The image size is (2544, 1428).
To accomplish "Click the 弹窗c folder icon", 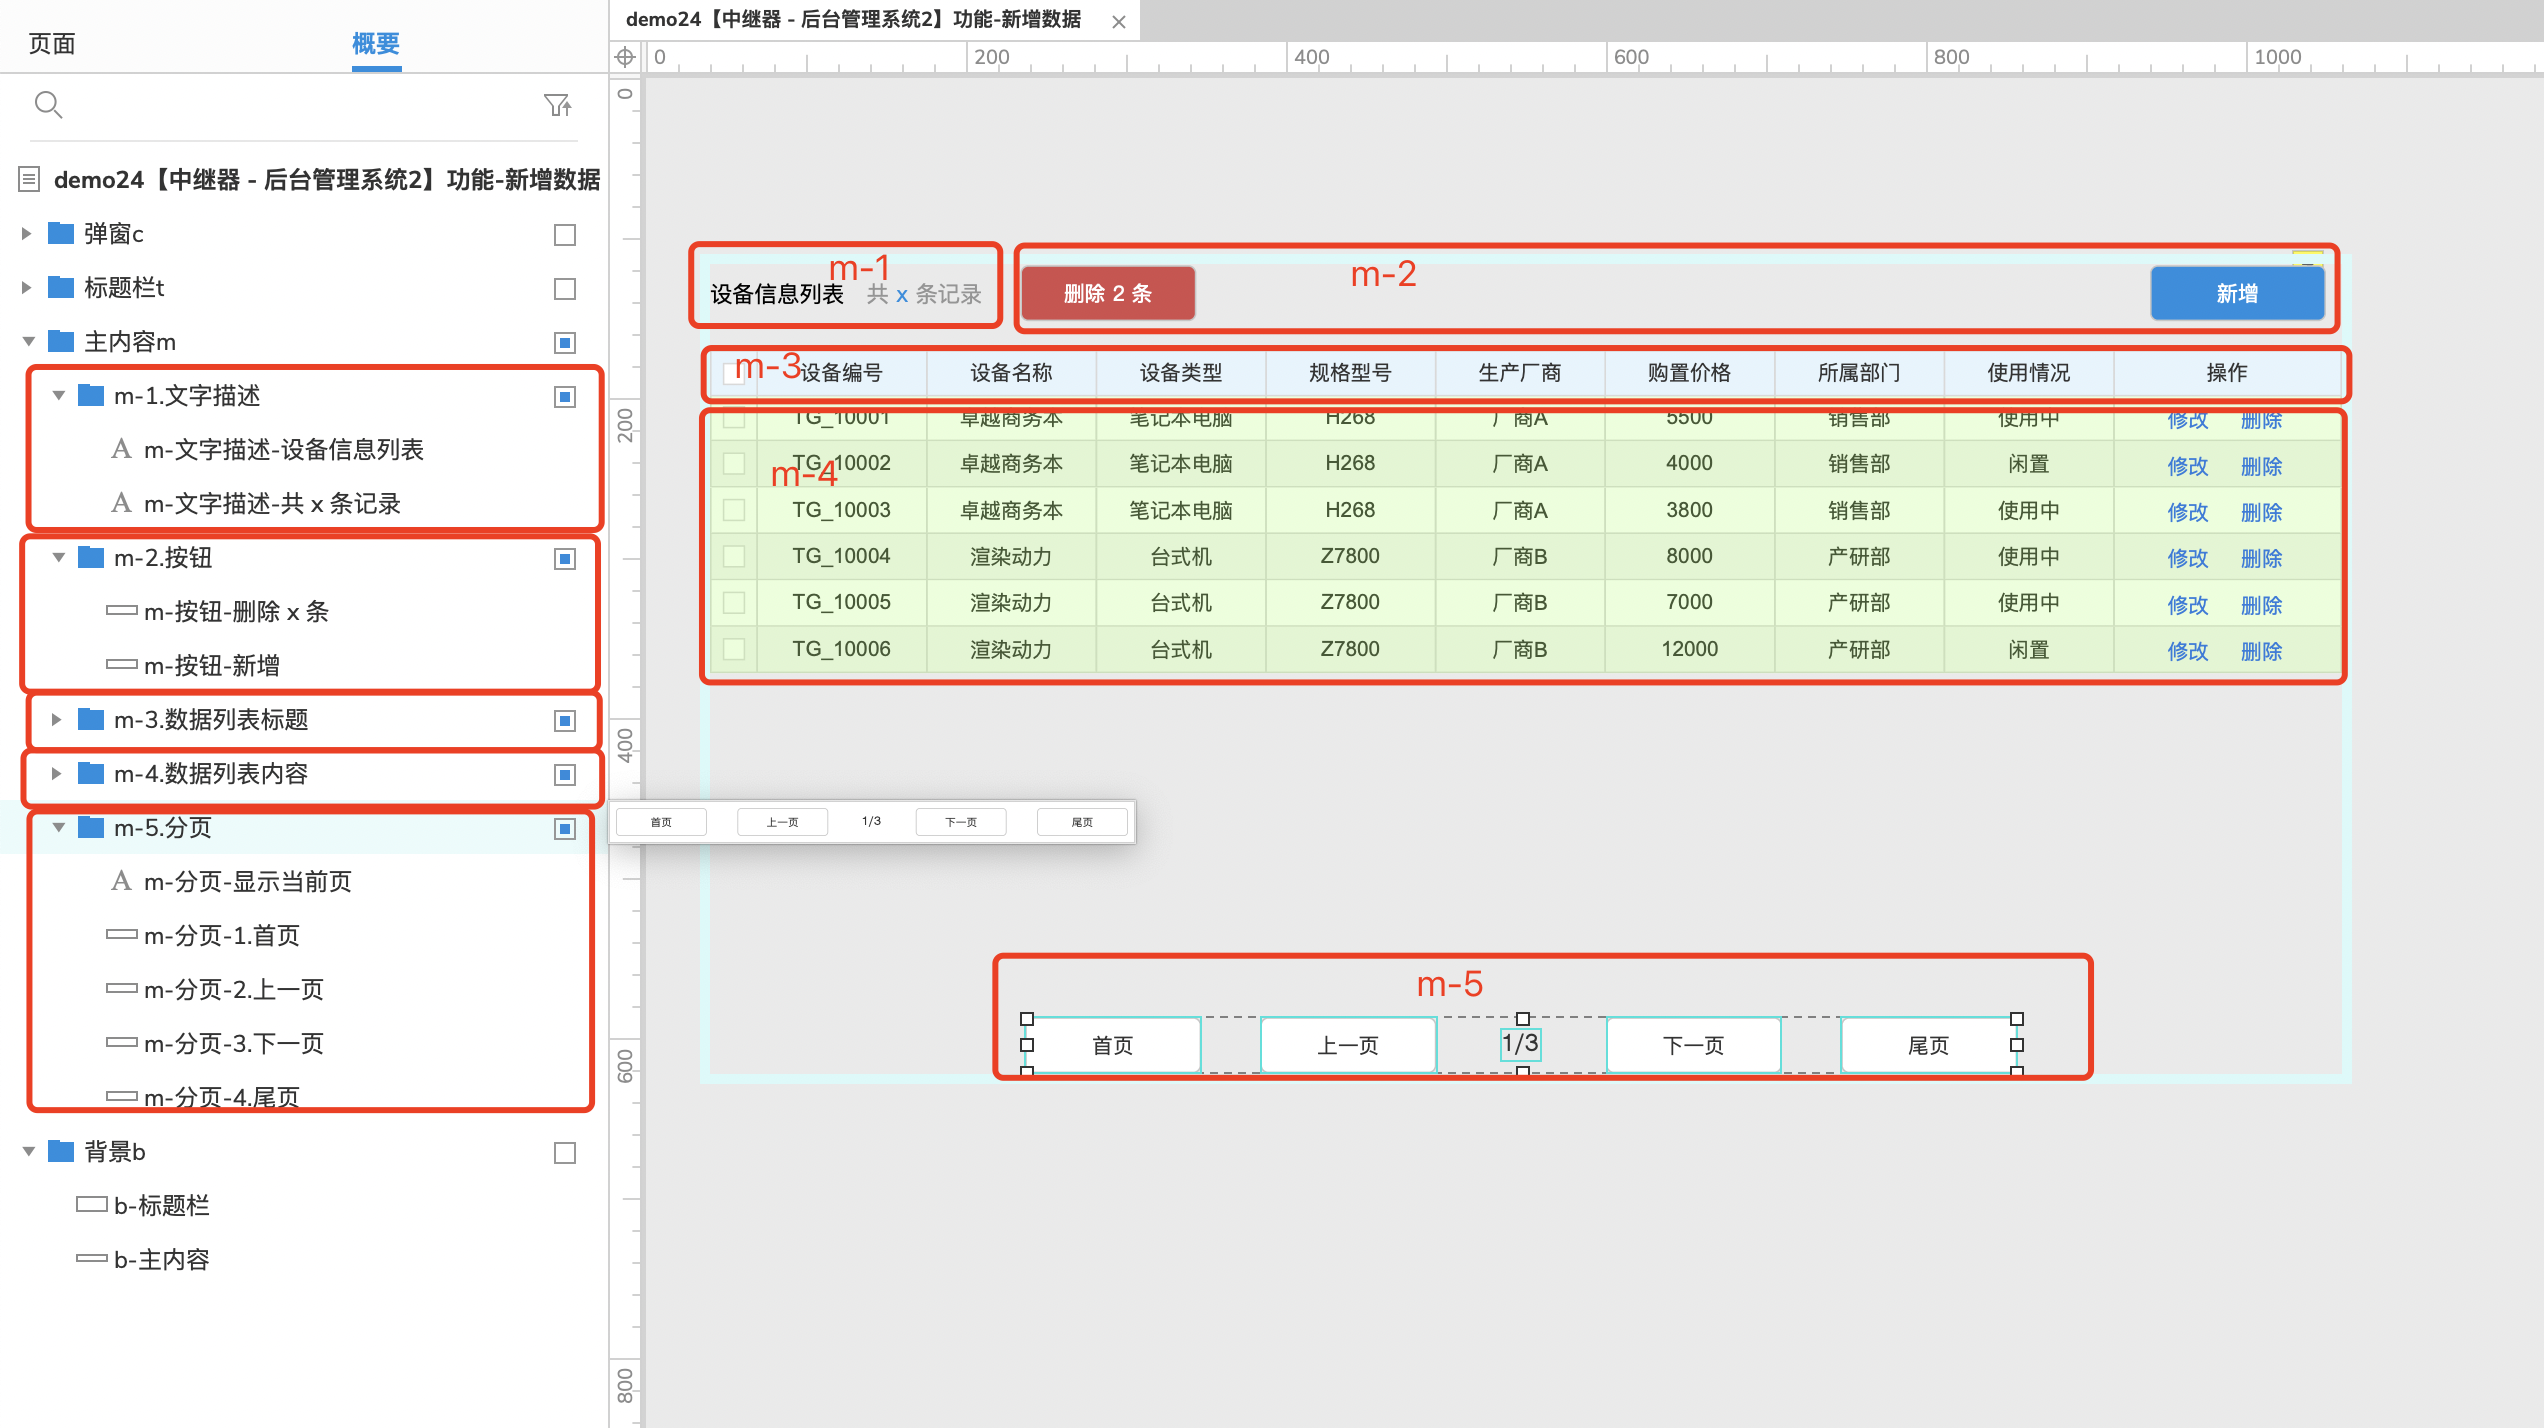I will pyautogui.click(x=62, y=233).
